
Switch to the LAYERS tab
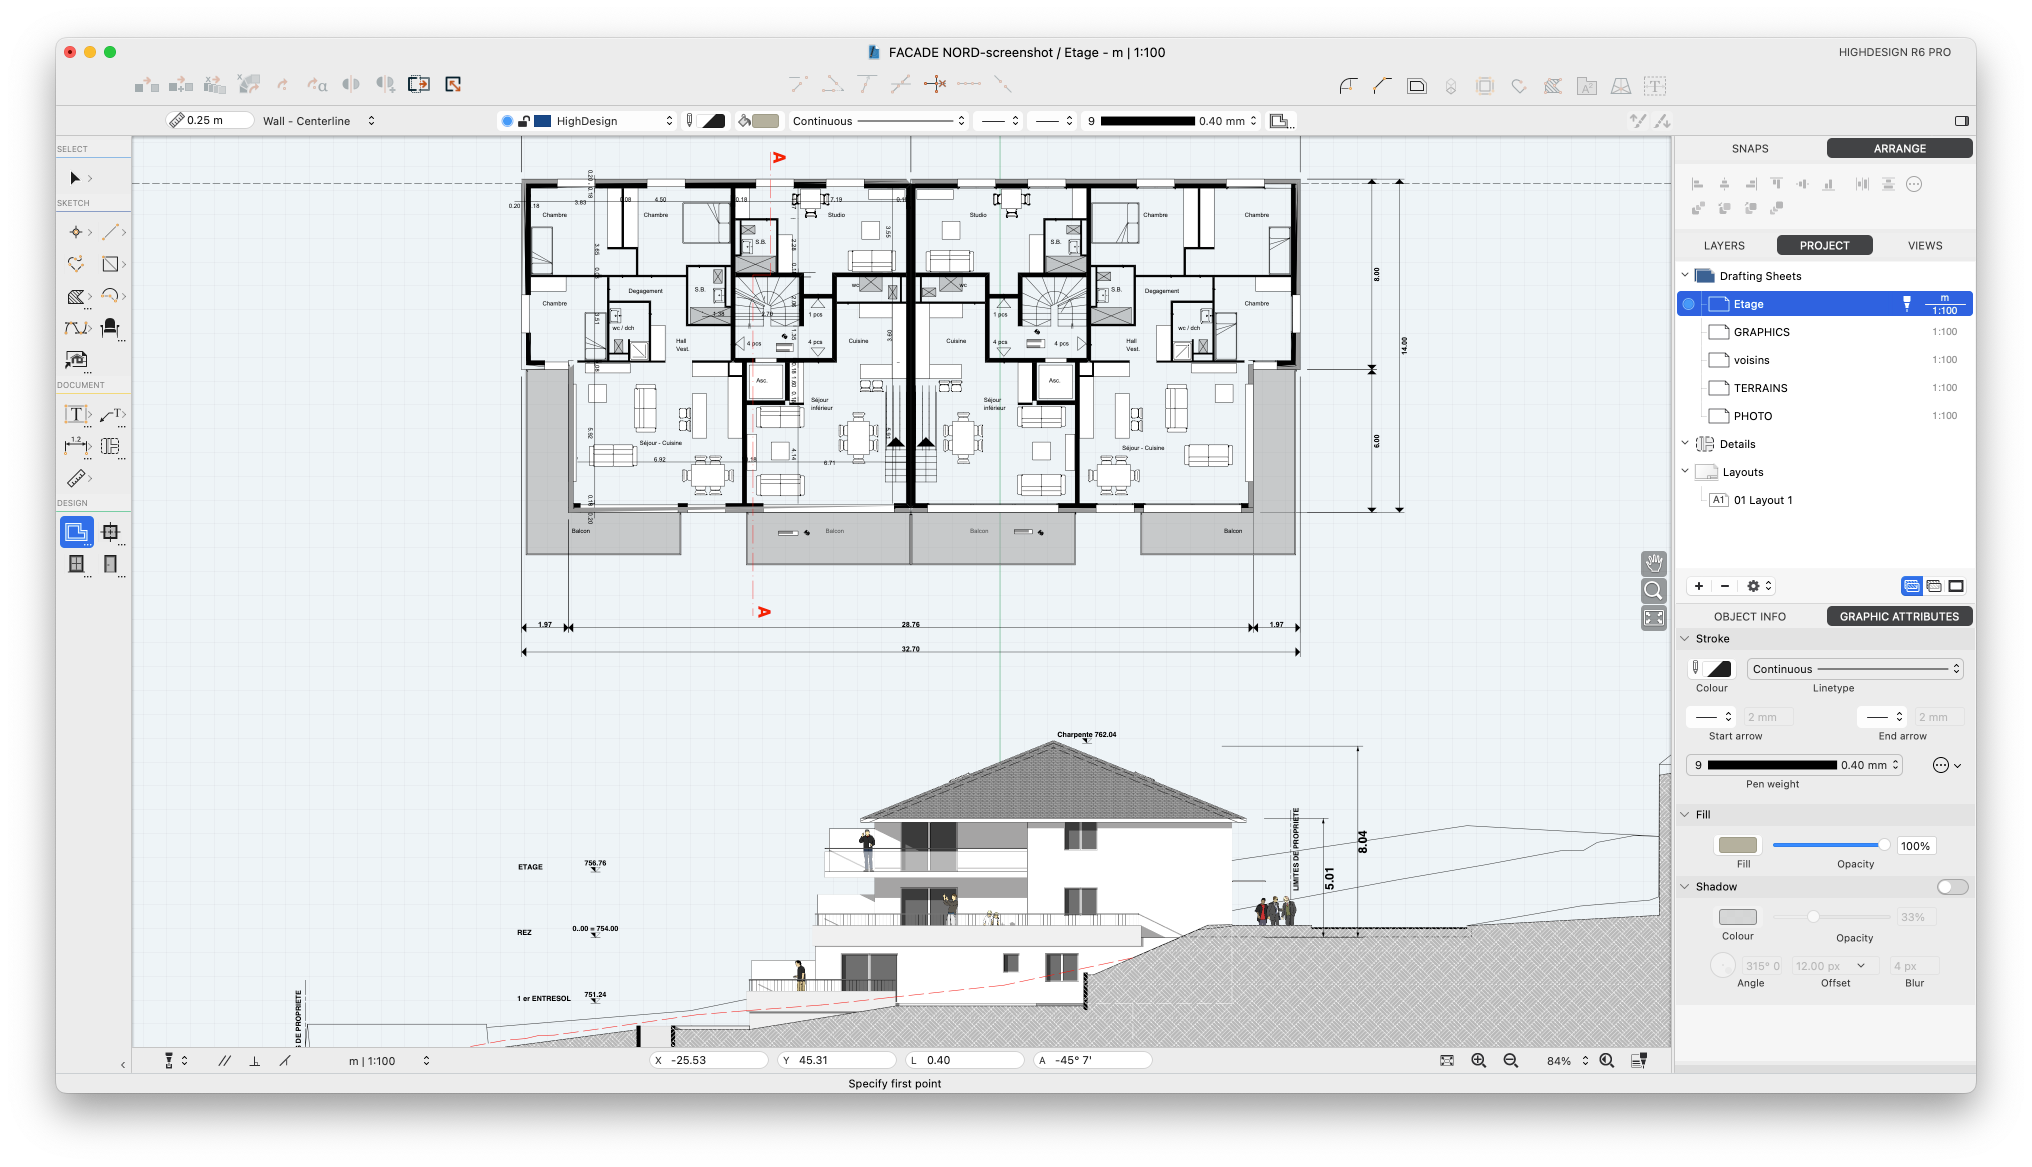pyautogui.click(x=1724, y=245)
